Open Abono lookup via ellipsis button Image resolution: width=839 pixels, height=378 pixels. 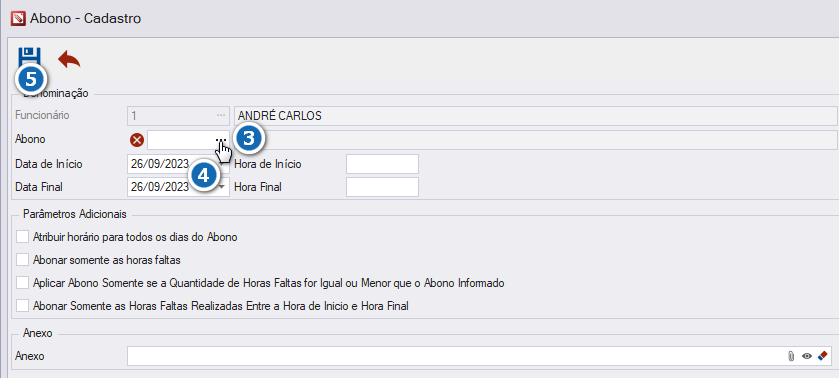coord(222,139)
